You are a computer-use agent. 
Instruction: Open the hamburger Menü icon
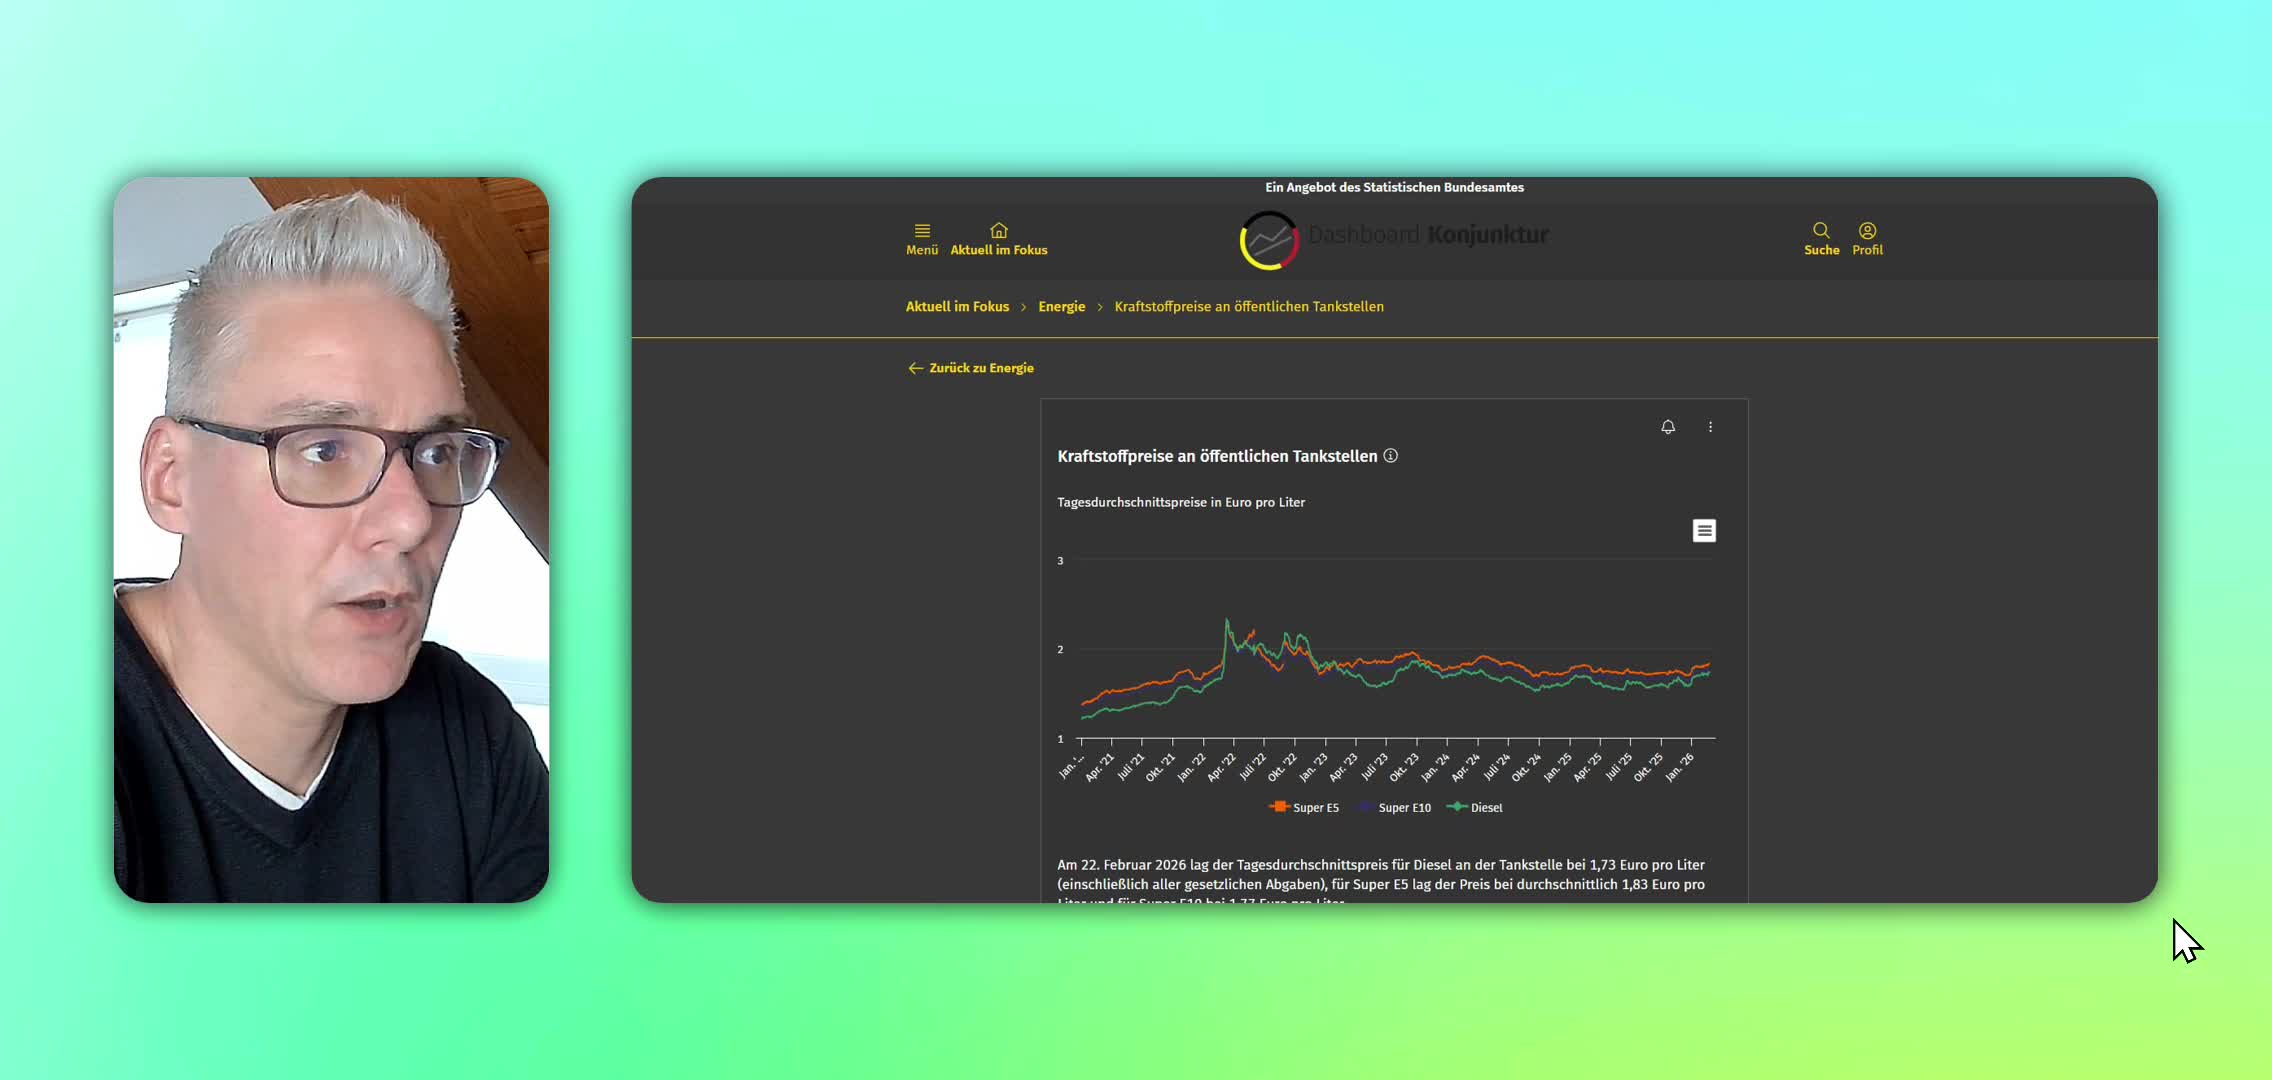[x=921, y=231]
